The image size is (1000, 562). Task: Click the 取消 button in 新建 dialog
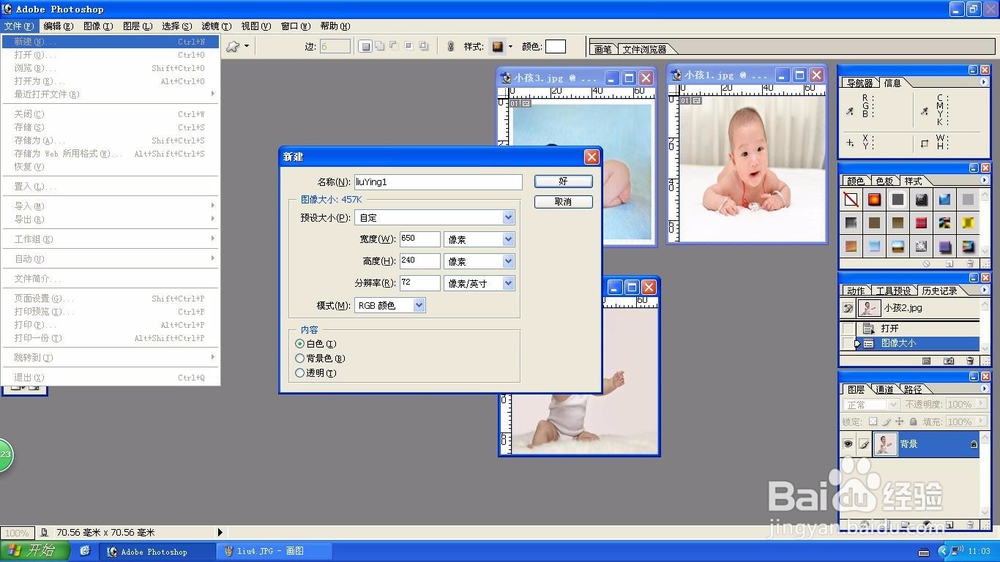click(563, 202)
